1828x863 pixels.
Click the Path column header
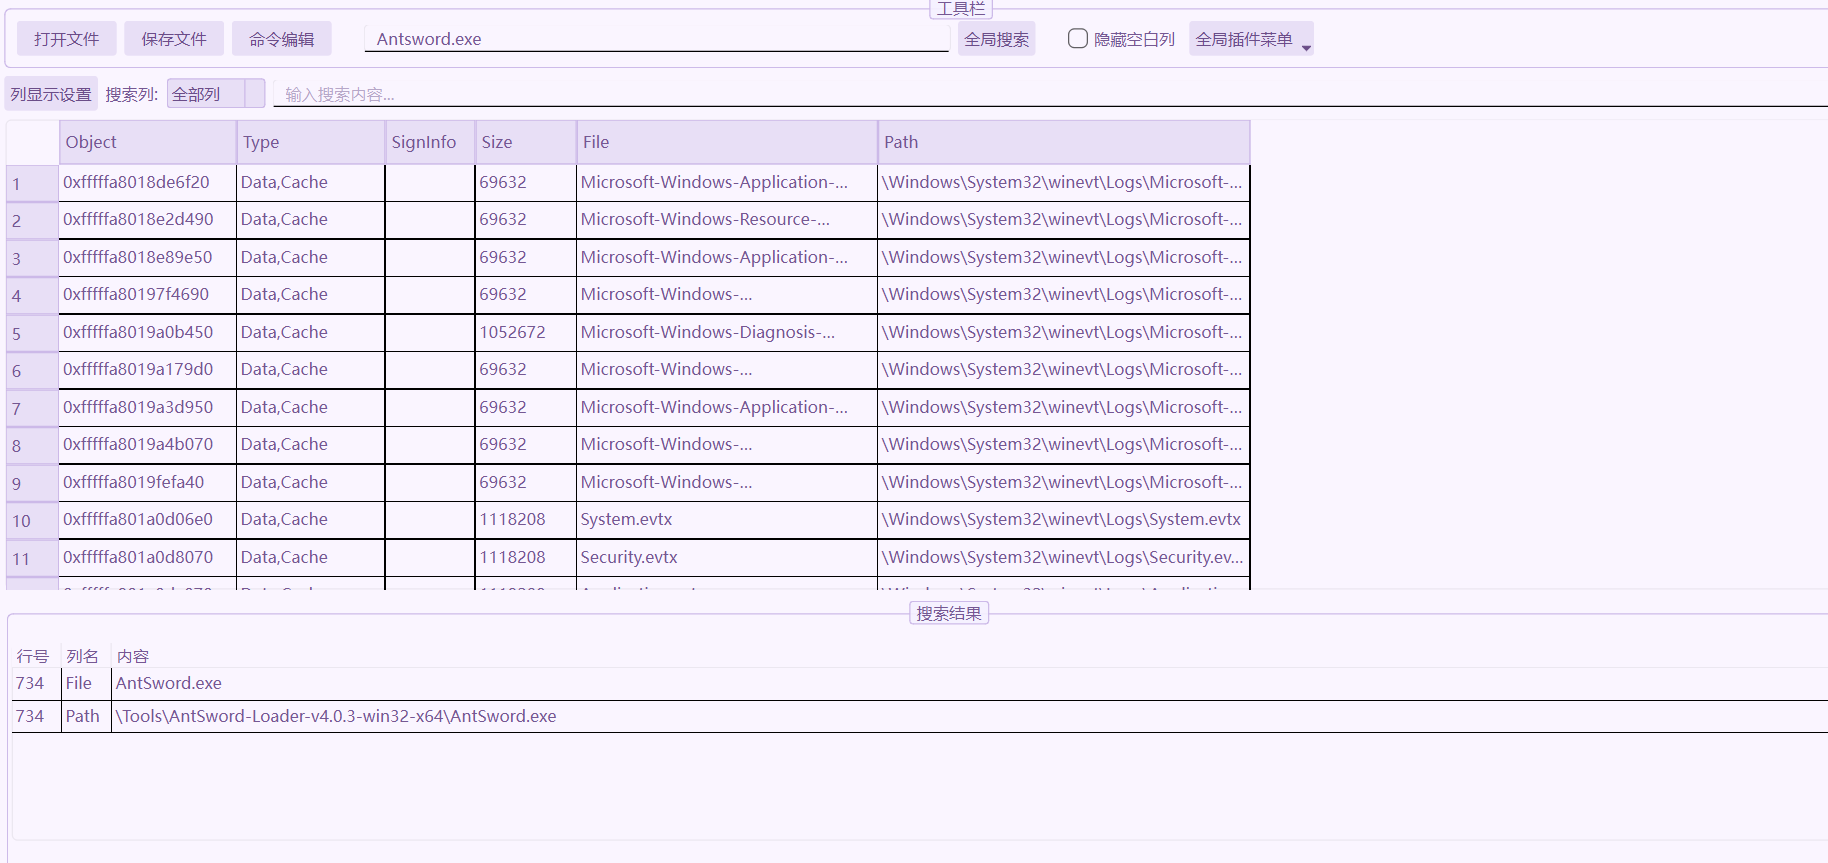[1063, 142]
